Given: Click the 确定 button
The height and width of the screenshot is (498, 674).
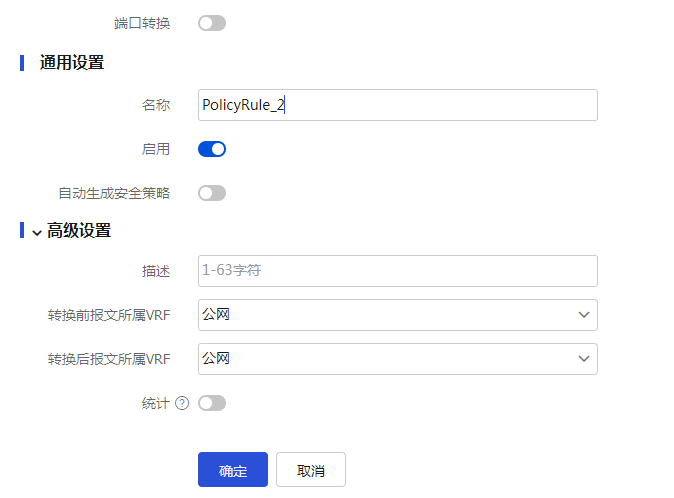Looking at the screenshot, I should click(x=233, y=470).
